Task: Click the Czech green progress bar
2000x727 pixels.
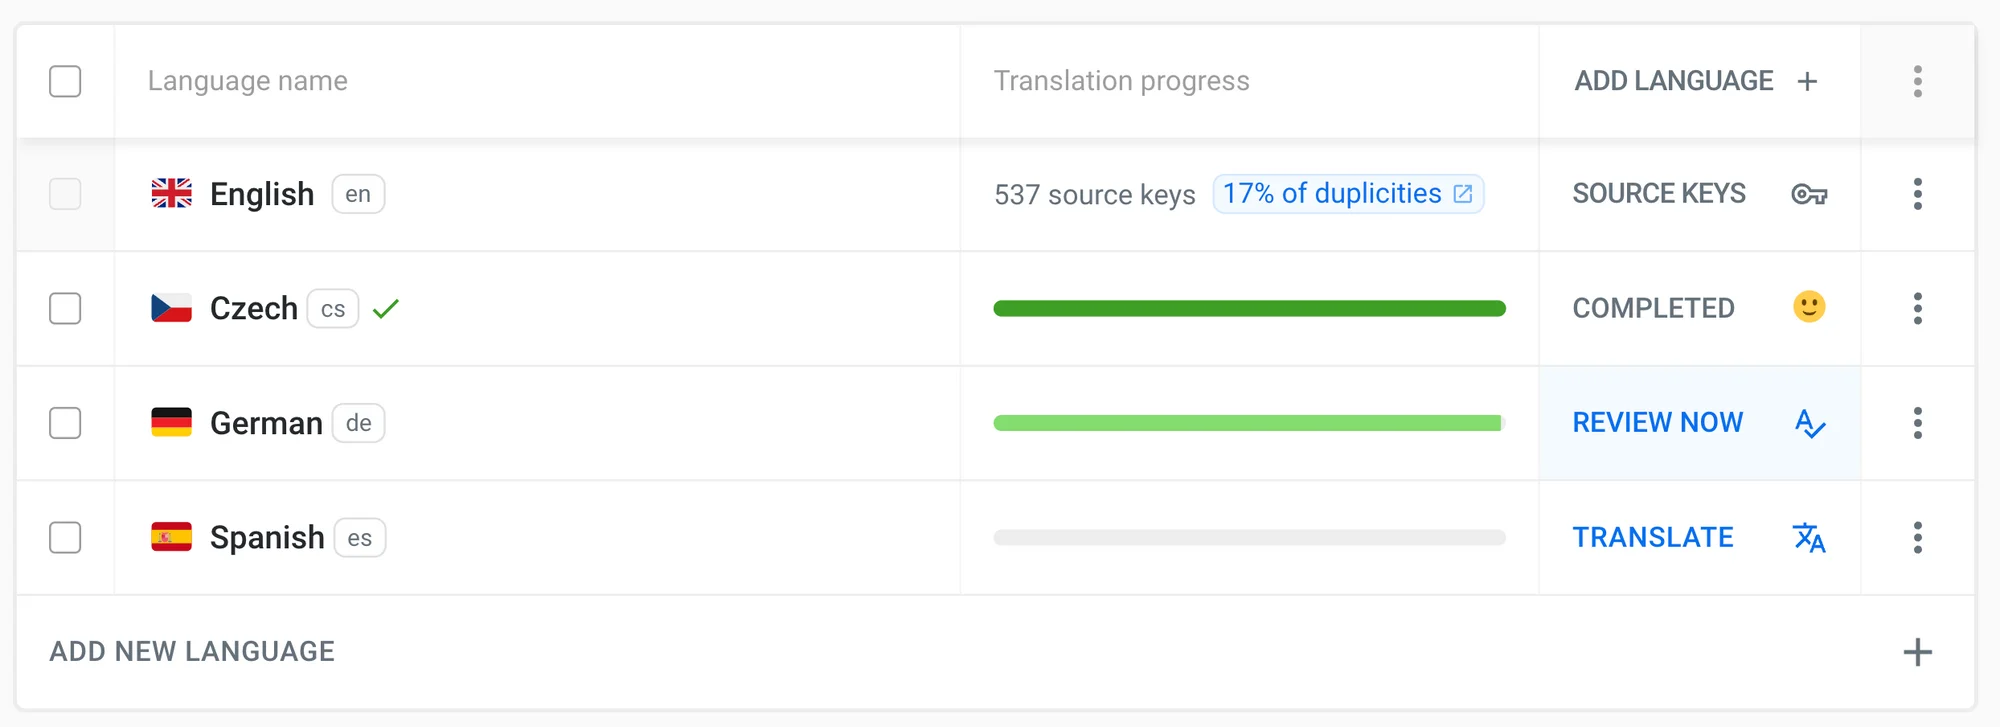Action: point(1249,309)
